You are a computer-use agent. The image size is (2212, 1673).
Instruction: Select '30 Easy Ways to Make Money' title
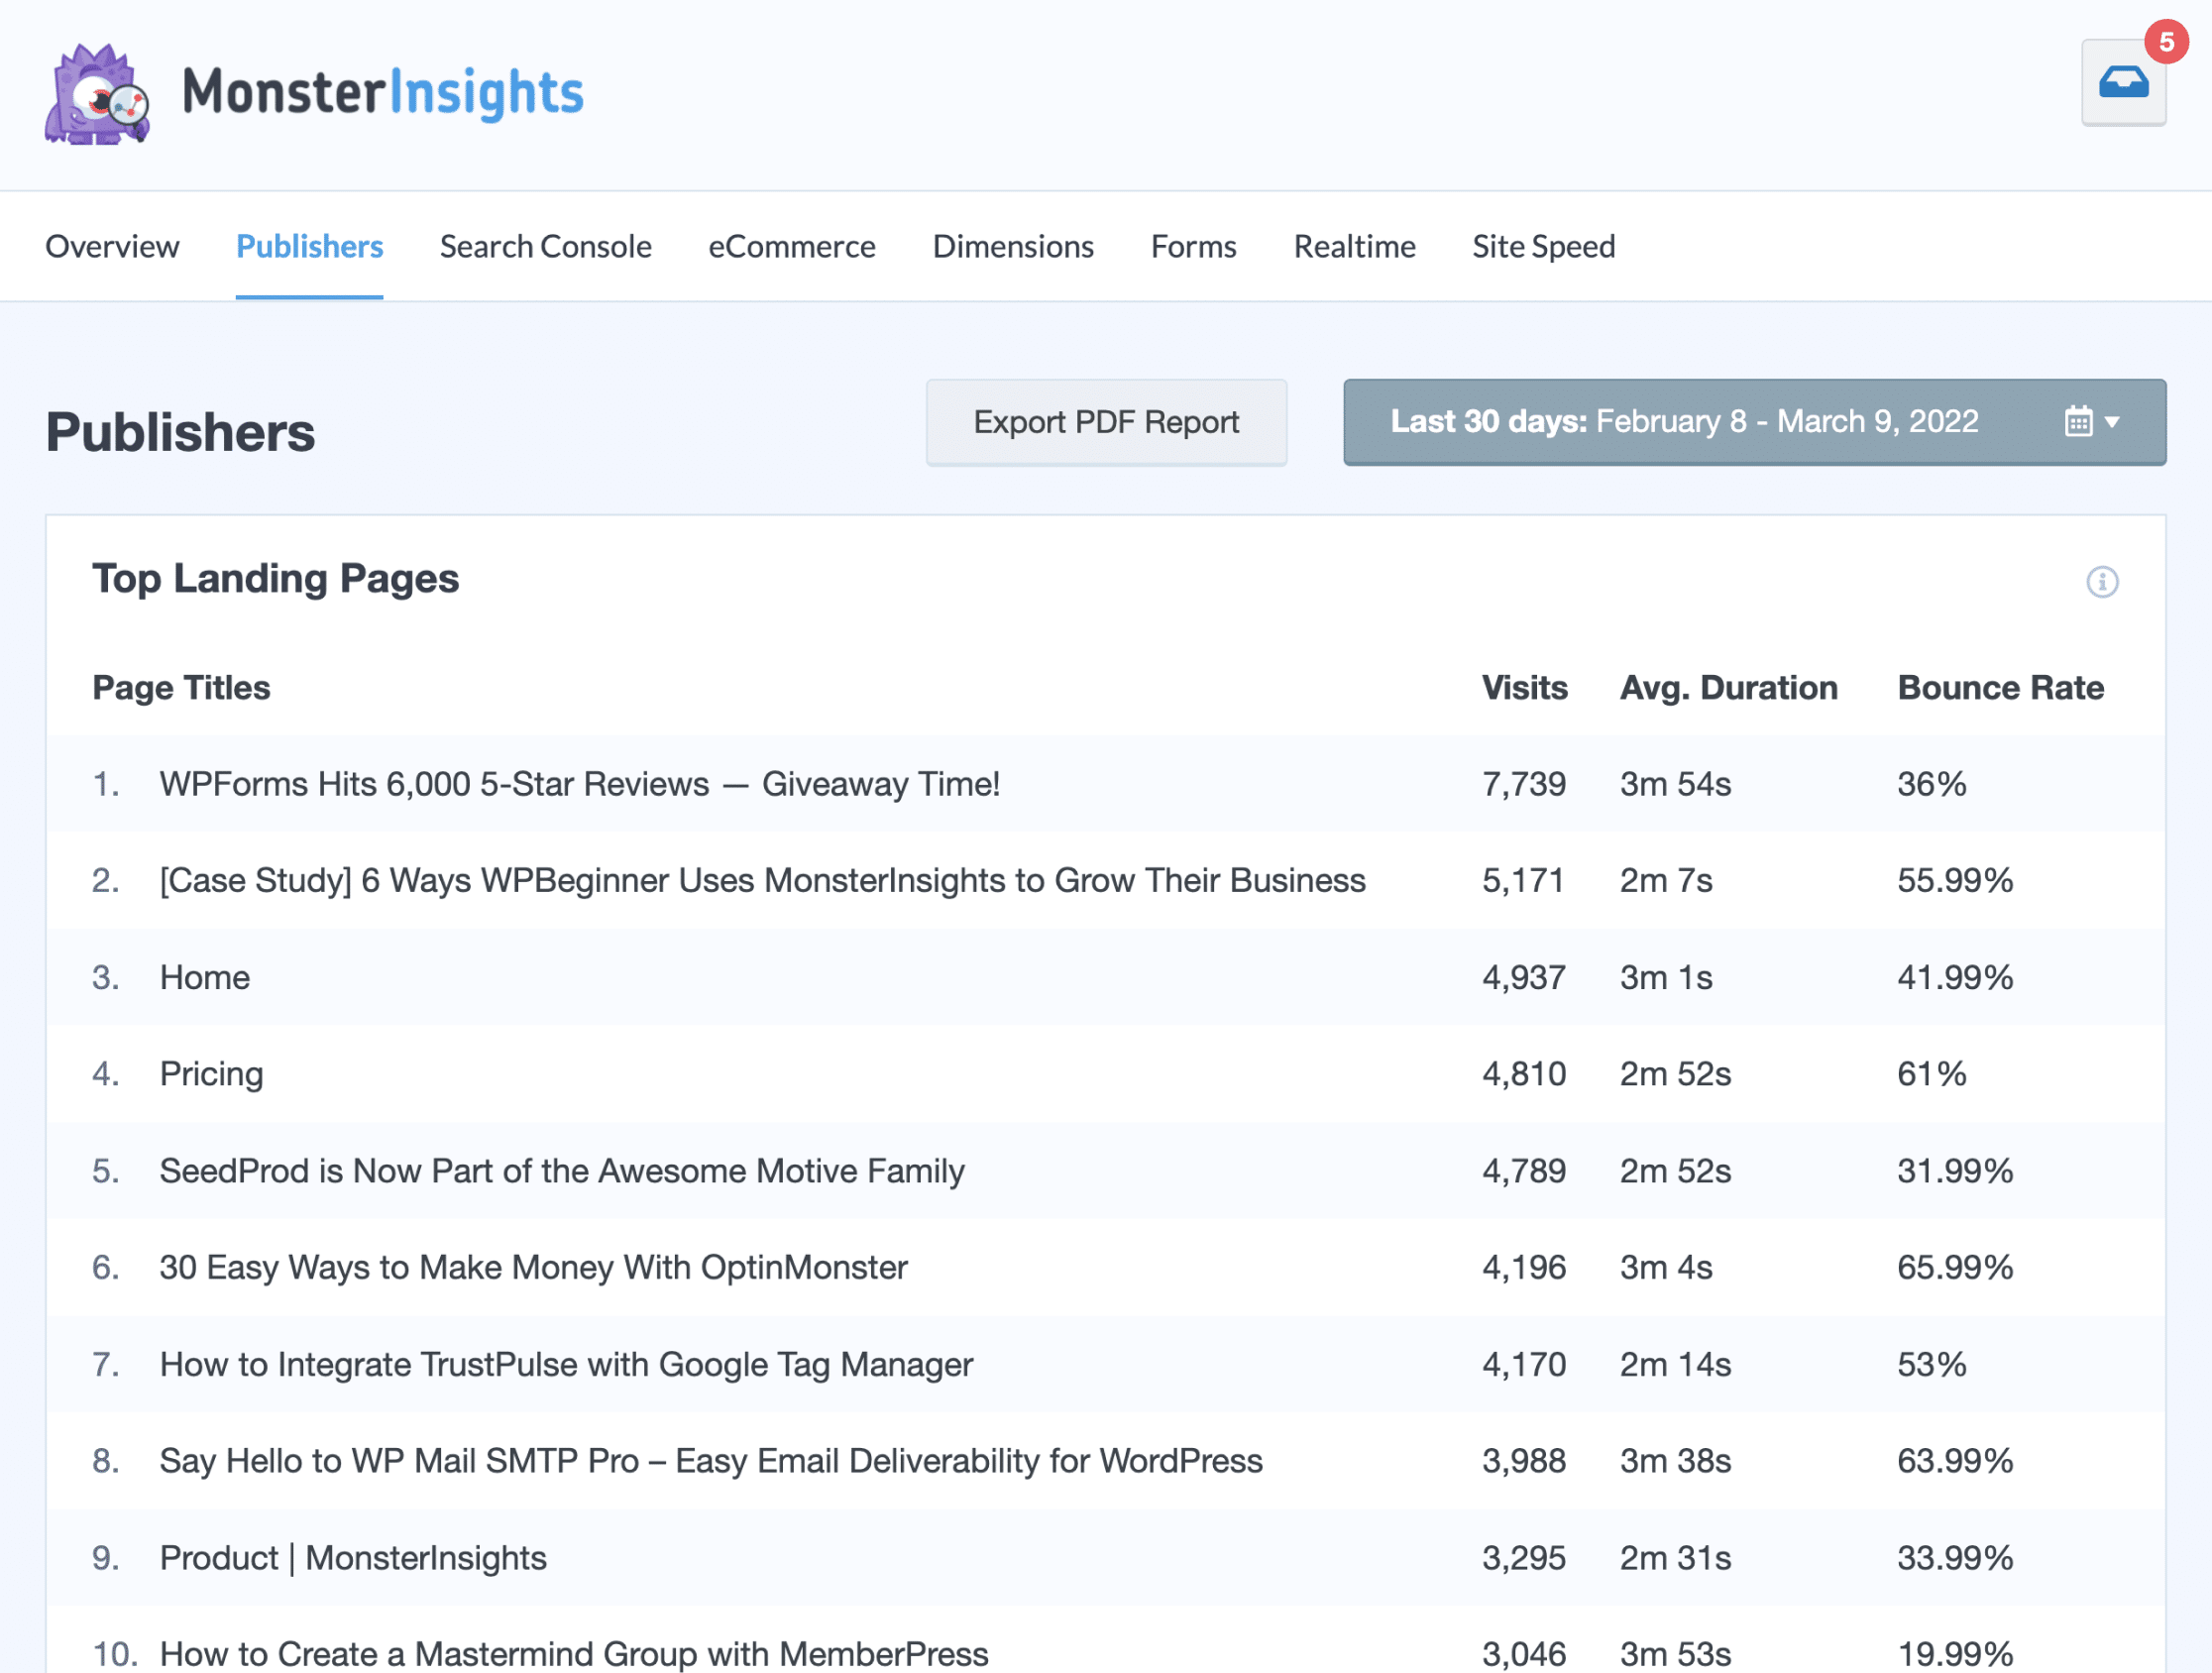point(533,1267)
